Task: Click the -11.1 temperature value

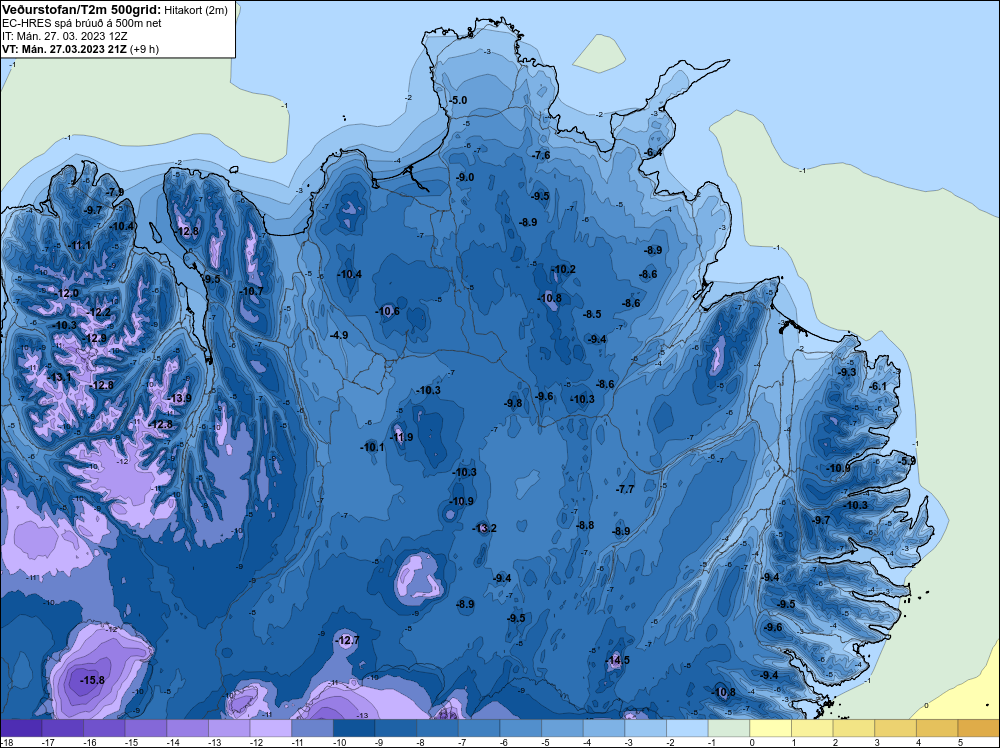Action: [x=79, y=246]
